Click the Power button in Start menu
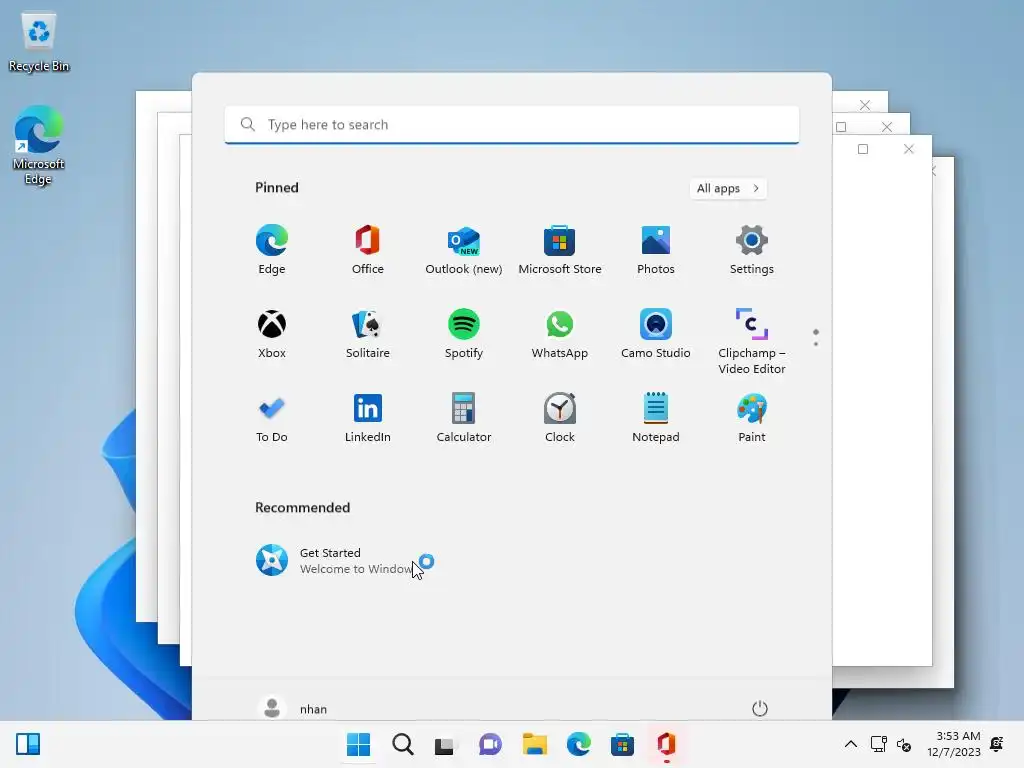 point(760,709)
